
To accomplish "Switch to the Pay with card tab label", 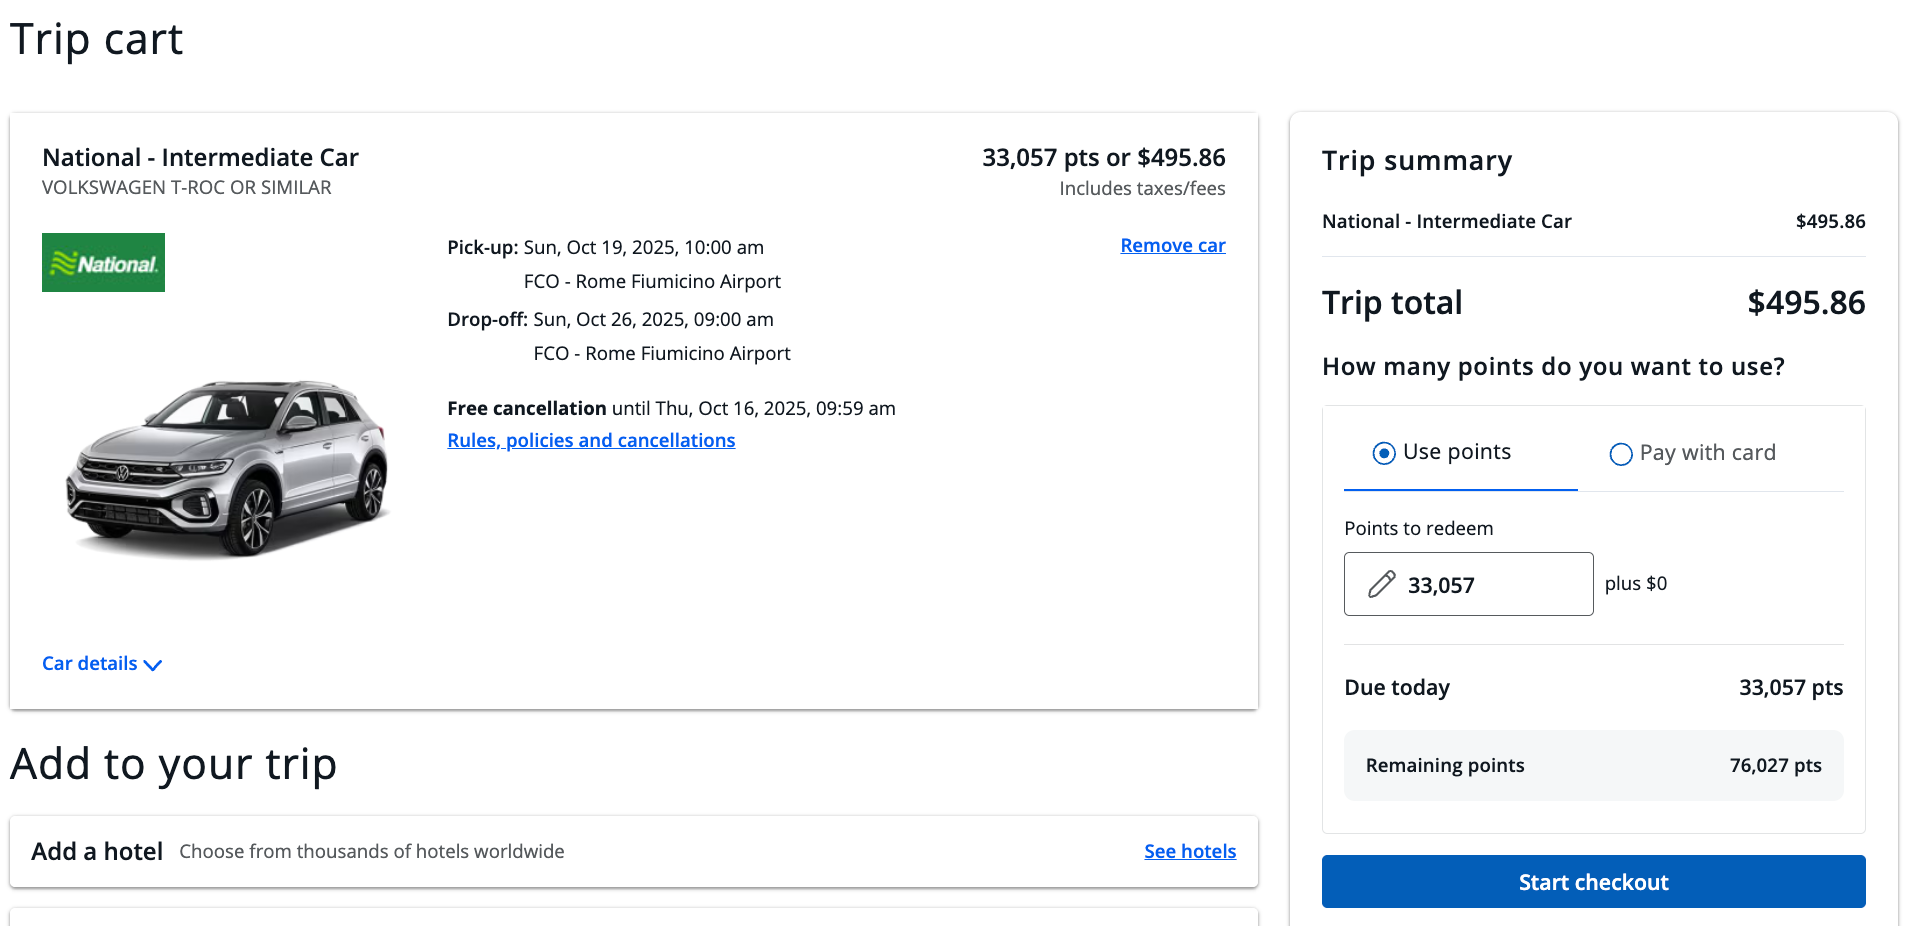I will (1707, 453).
